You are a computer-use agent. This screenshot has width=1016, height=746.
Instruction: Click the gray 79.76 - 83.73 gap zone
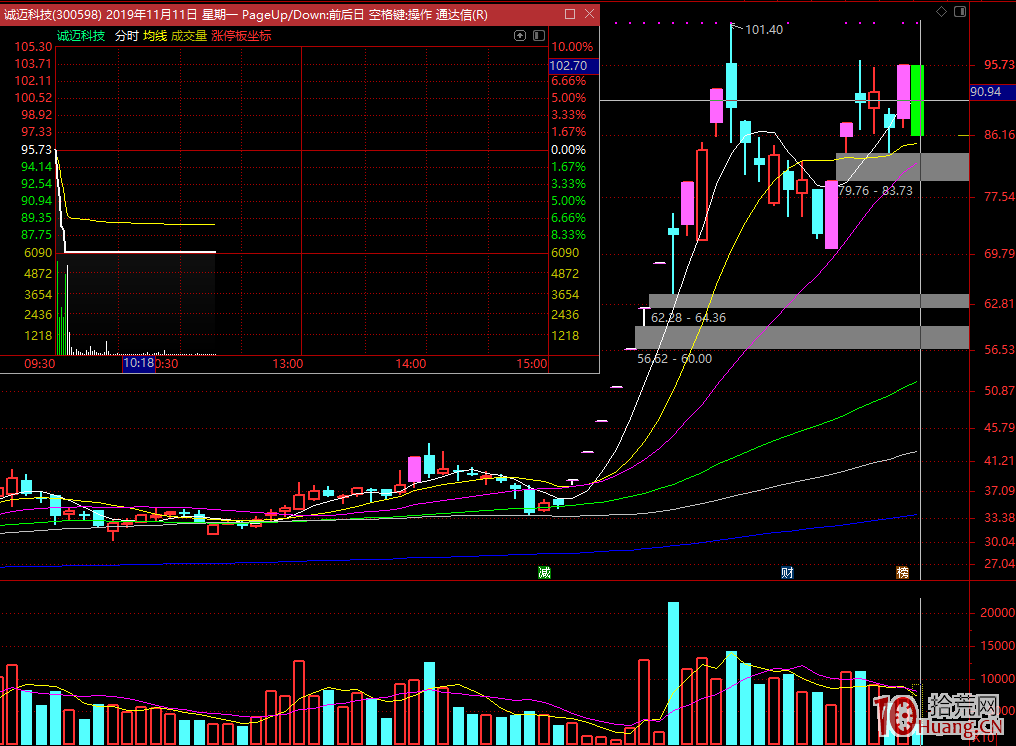(x=902, y=167)
